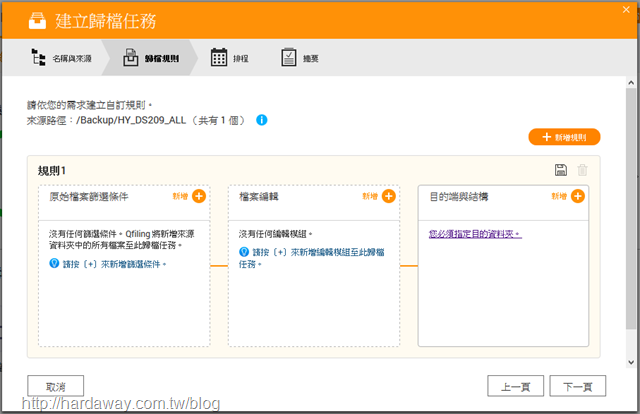Open the 您必須指定目的資料夾 link
Screen dimensions: 640x414
tap(475, 234)
